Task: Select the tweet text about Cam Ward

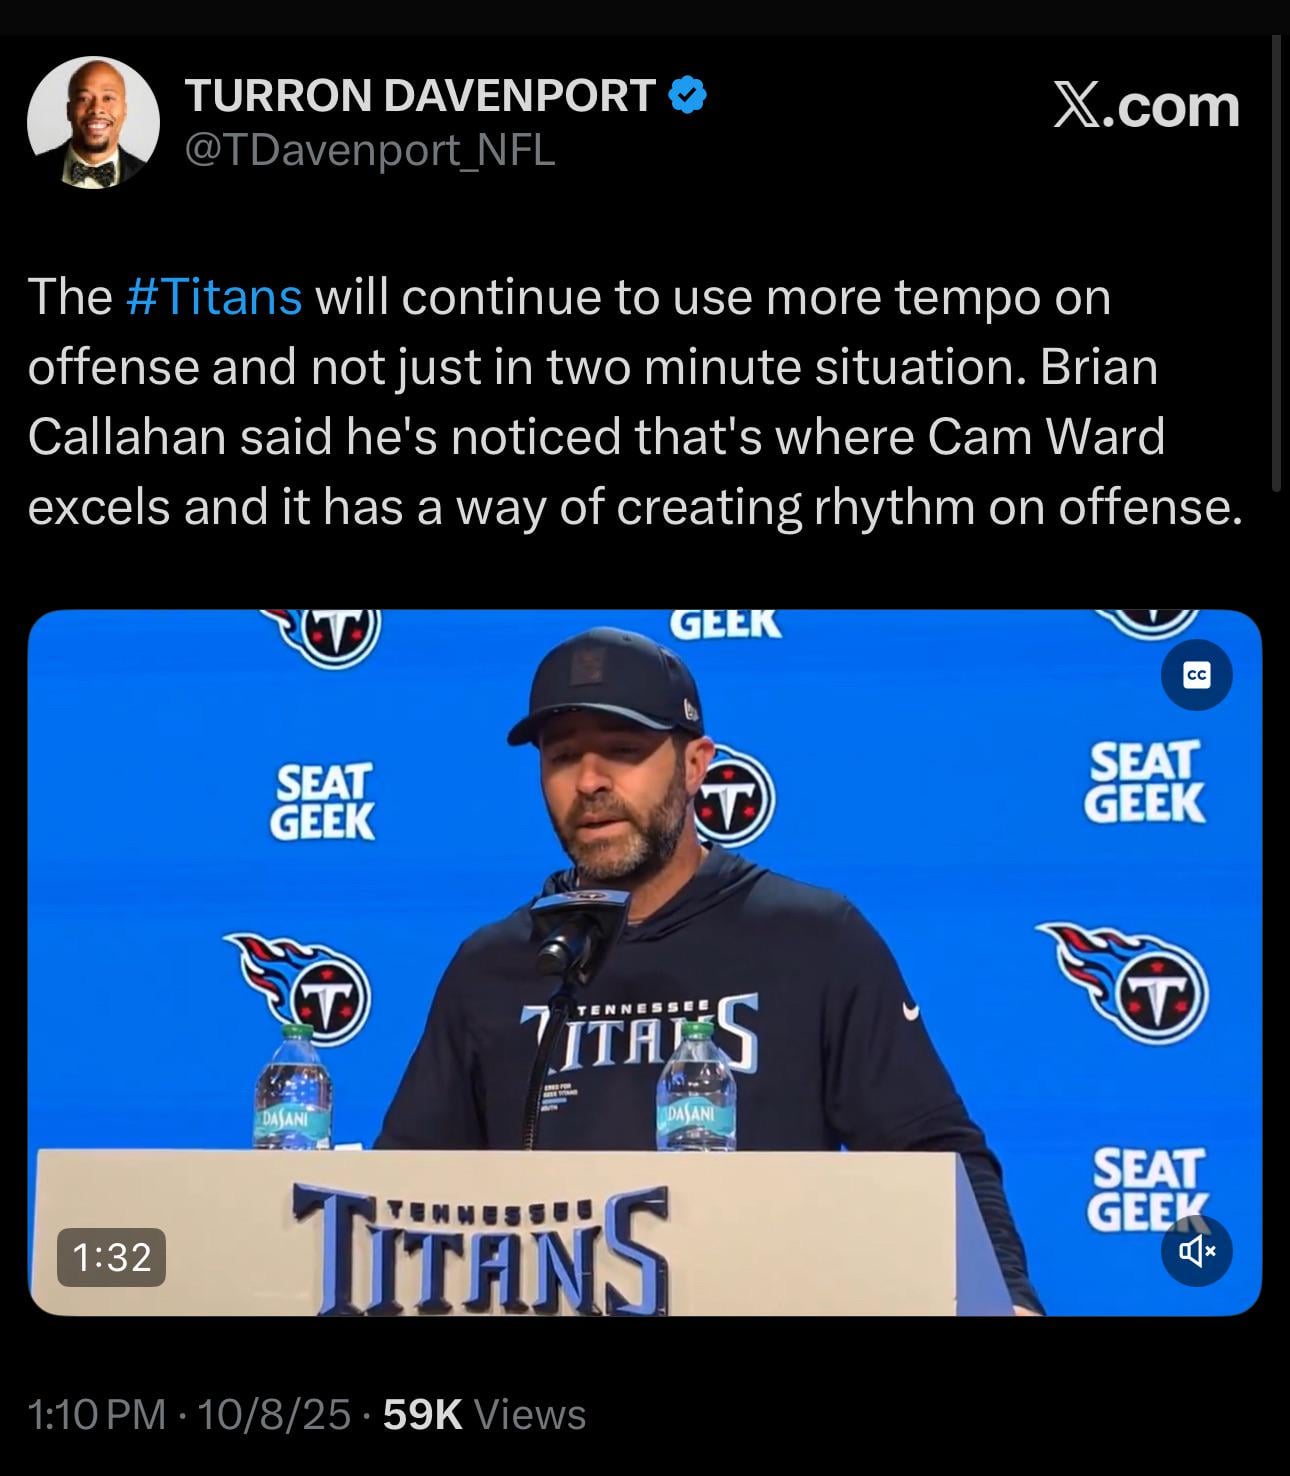Action: pos(636,402)
